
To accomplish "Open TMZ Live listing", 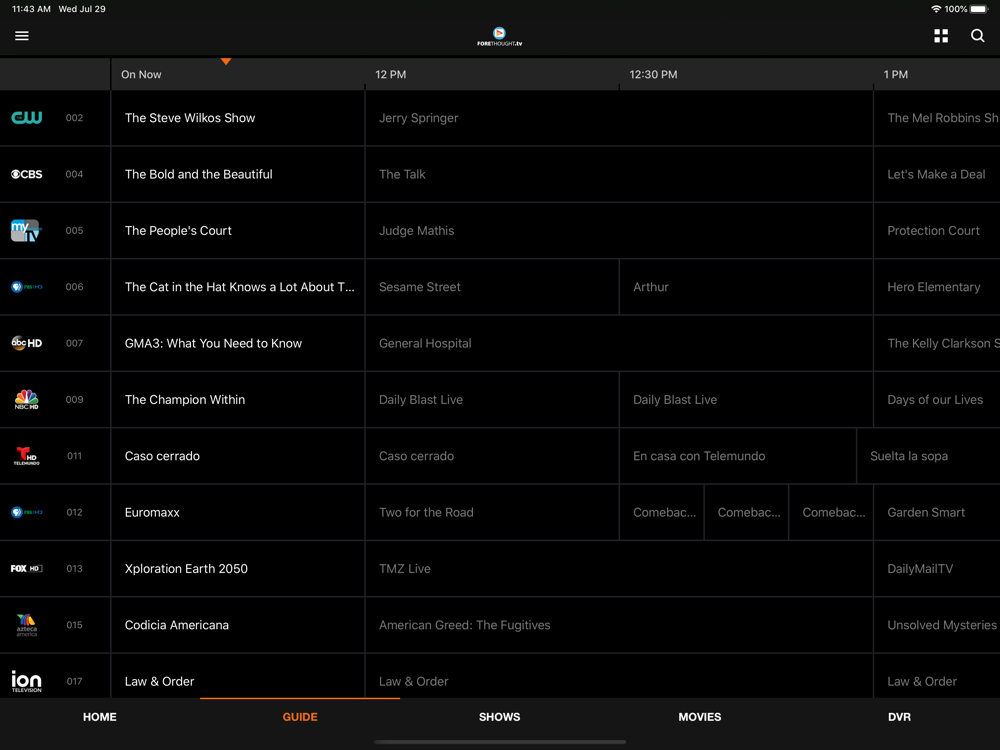I will point(619,569).
